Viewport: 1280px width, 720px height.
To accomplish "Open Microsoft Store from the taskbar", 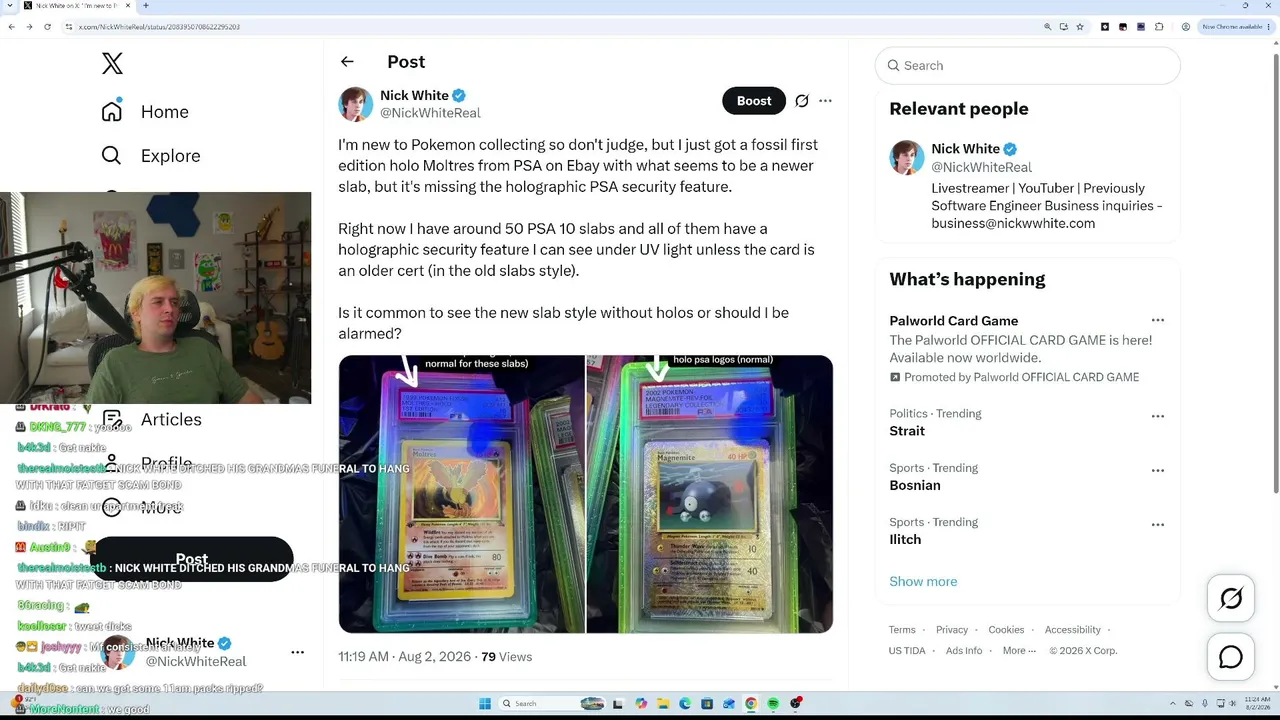I will [707, 704].
